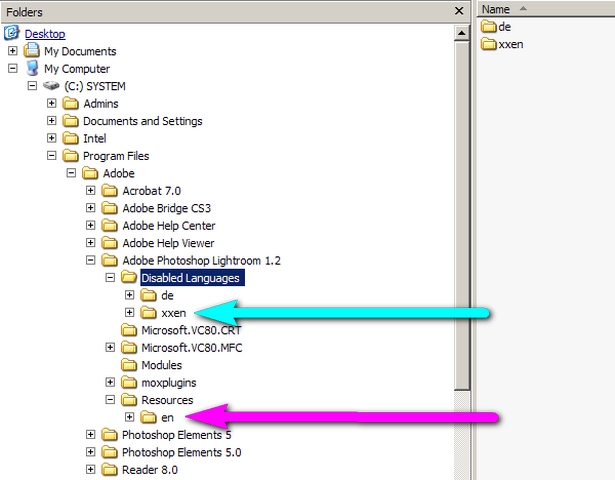
Task: Click the Adobe folder icon
Action: pos(90,173)
